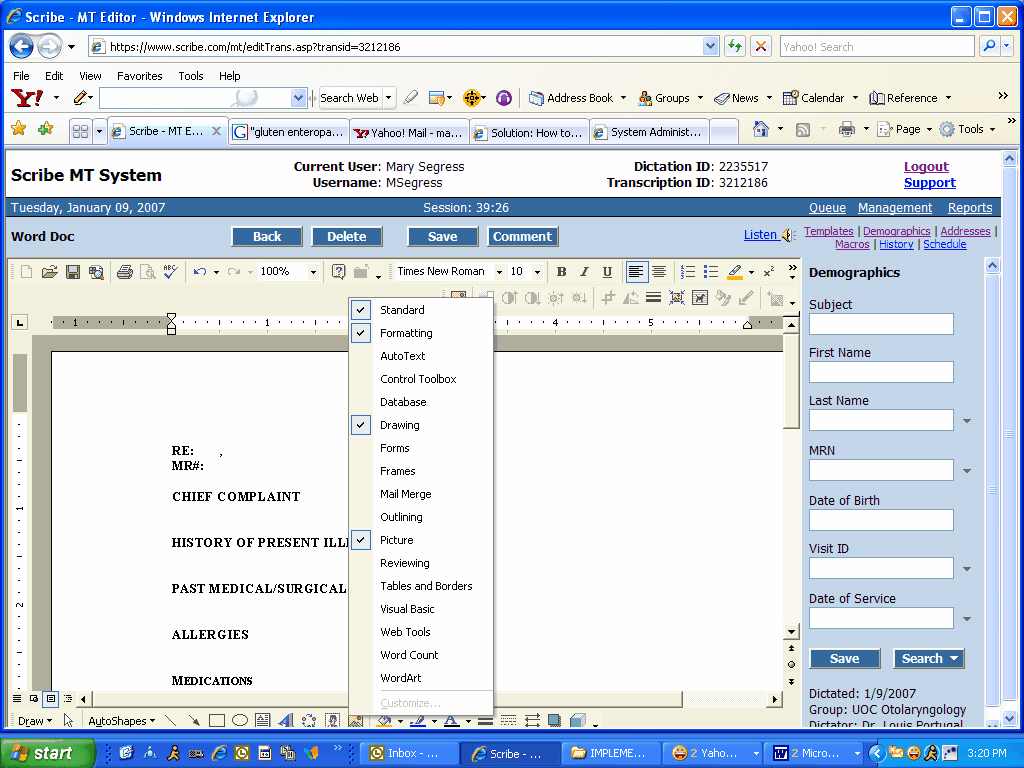Expand the Draw menu
This screenshot has width=1024, height=768.
(x=35, y=721)
